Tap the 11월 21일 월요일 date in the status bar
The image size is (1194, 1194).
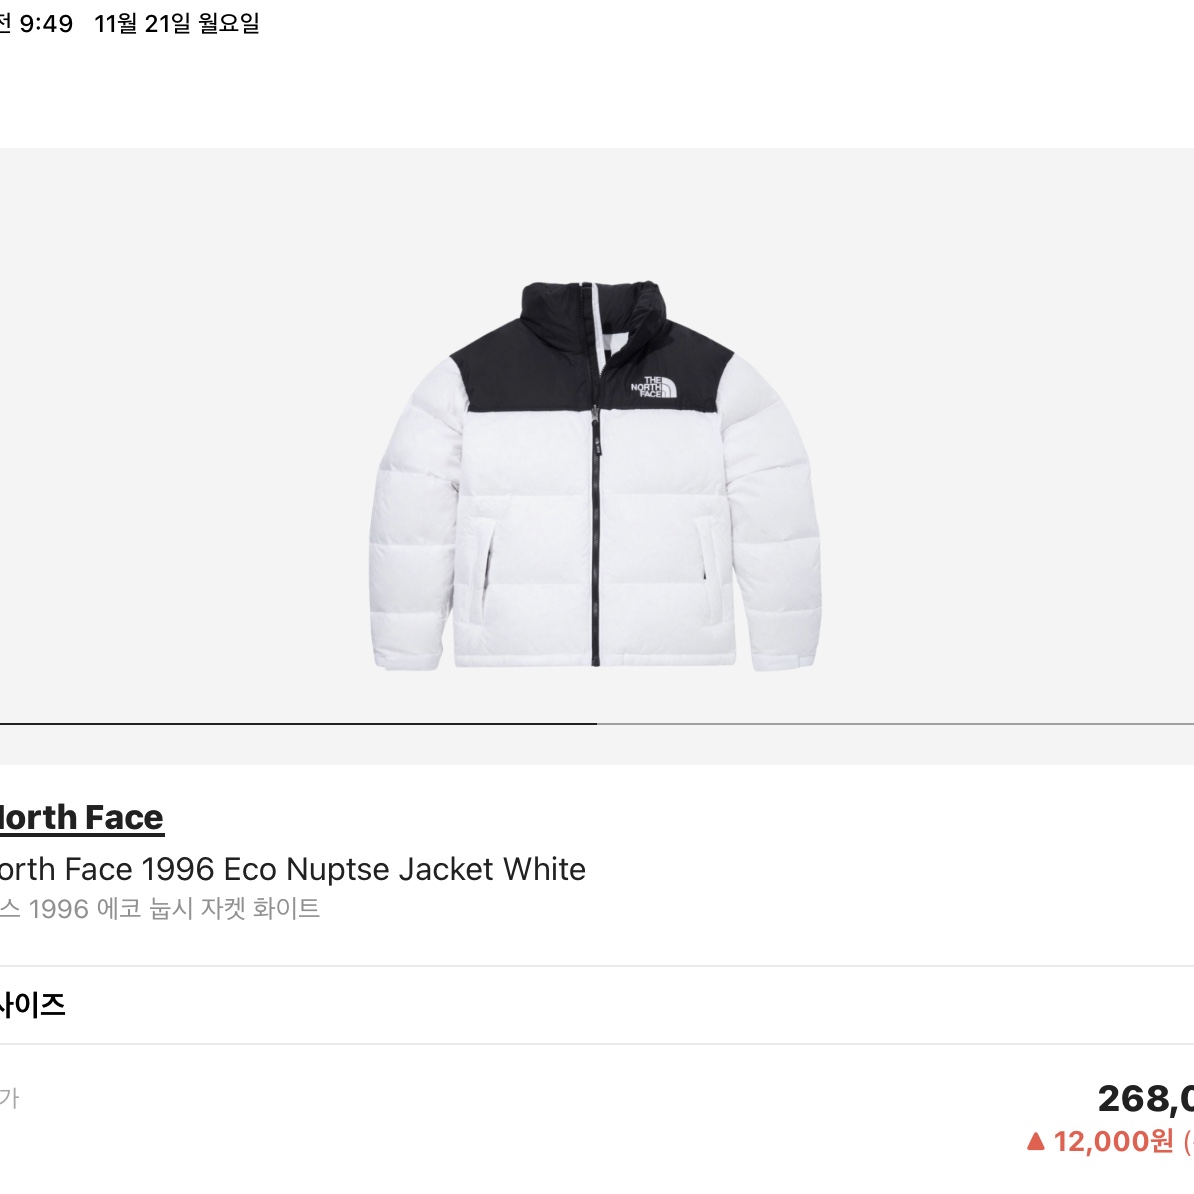click(x=177, y=24)
